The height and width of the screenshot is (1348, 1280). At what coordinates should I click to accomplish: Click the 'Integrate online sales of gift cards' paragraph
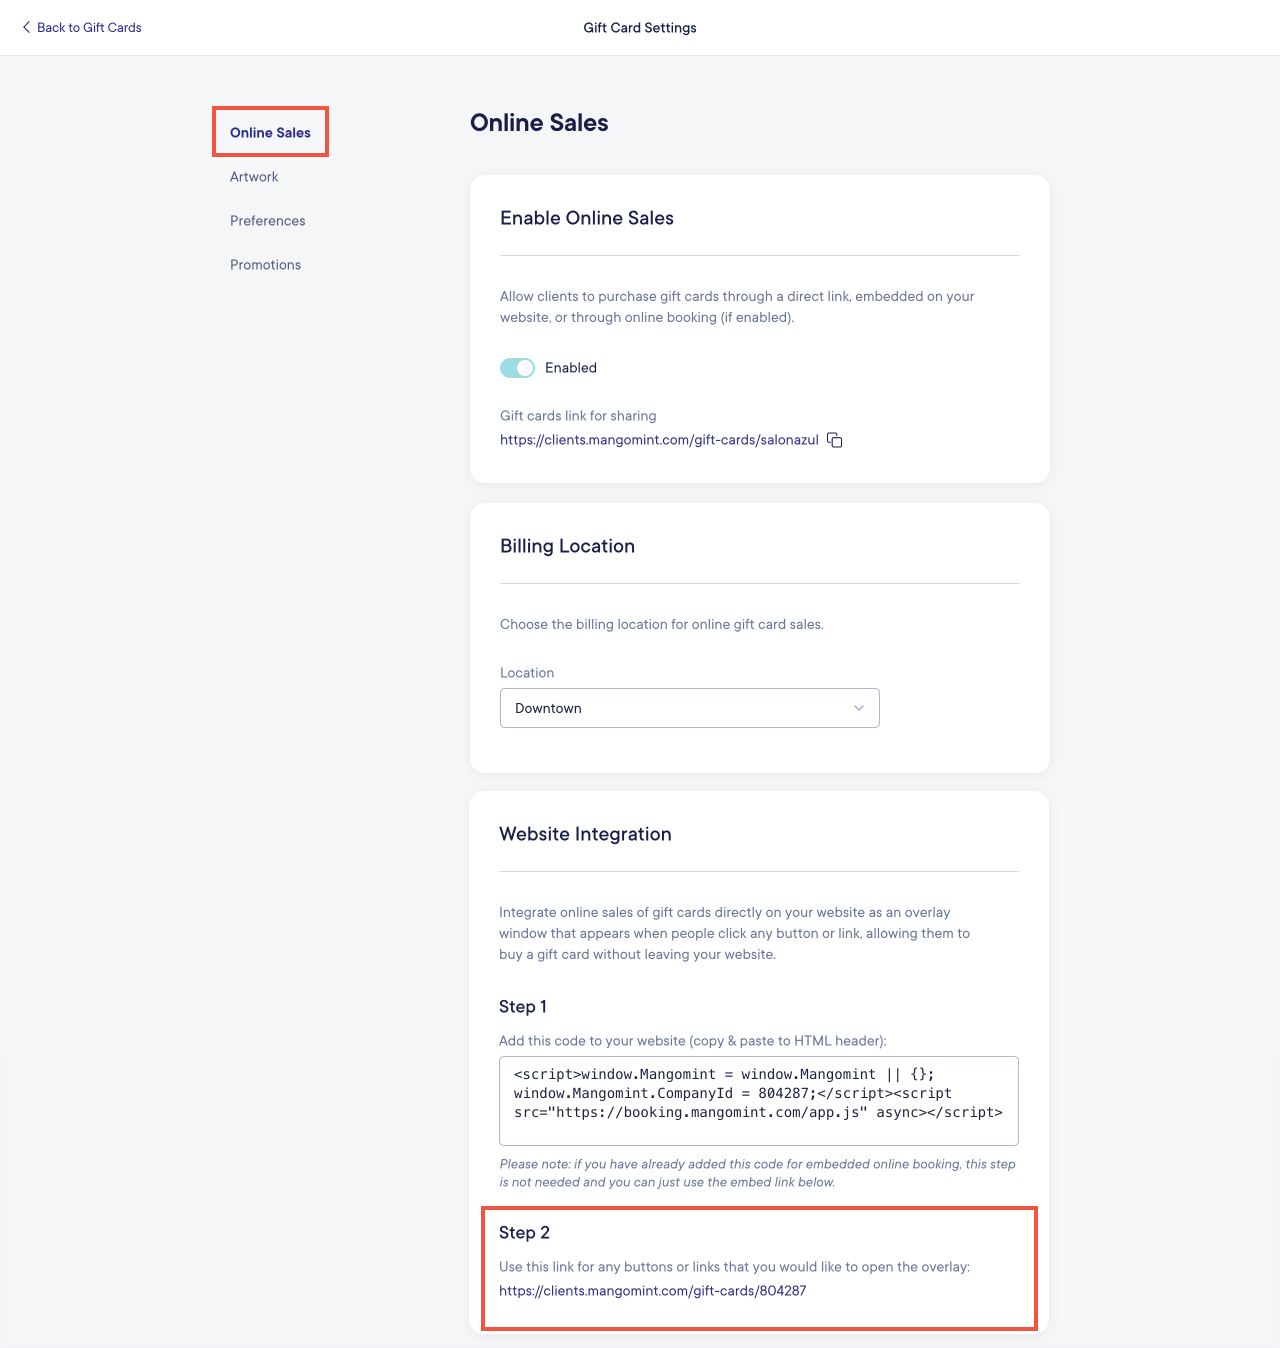[x=734, y=933]
